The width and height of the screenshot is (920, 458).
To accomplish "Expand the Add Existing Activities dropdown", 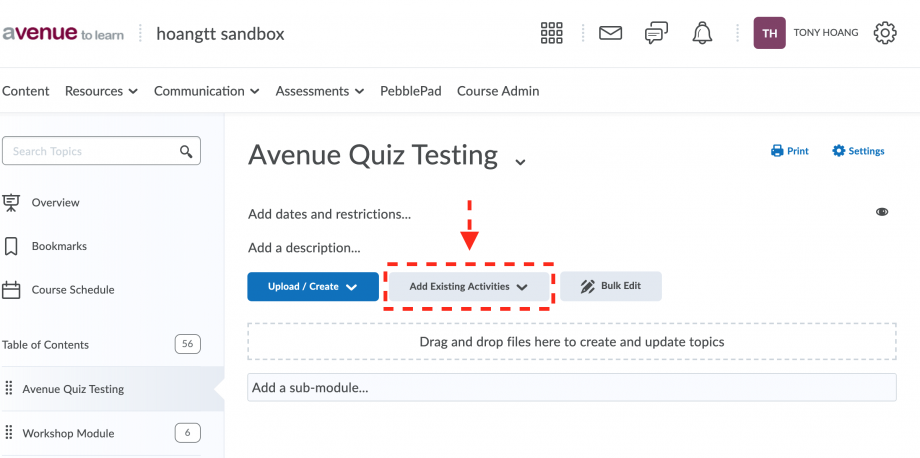I will 469,287.
